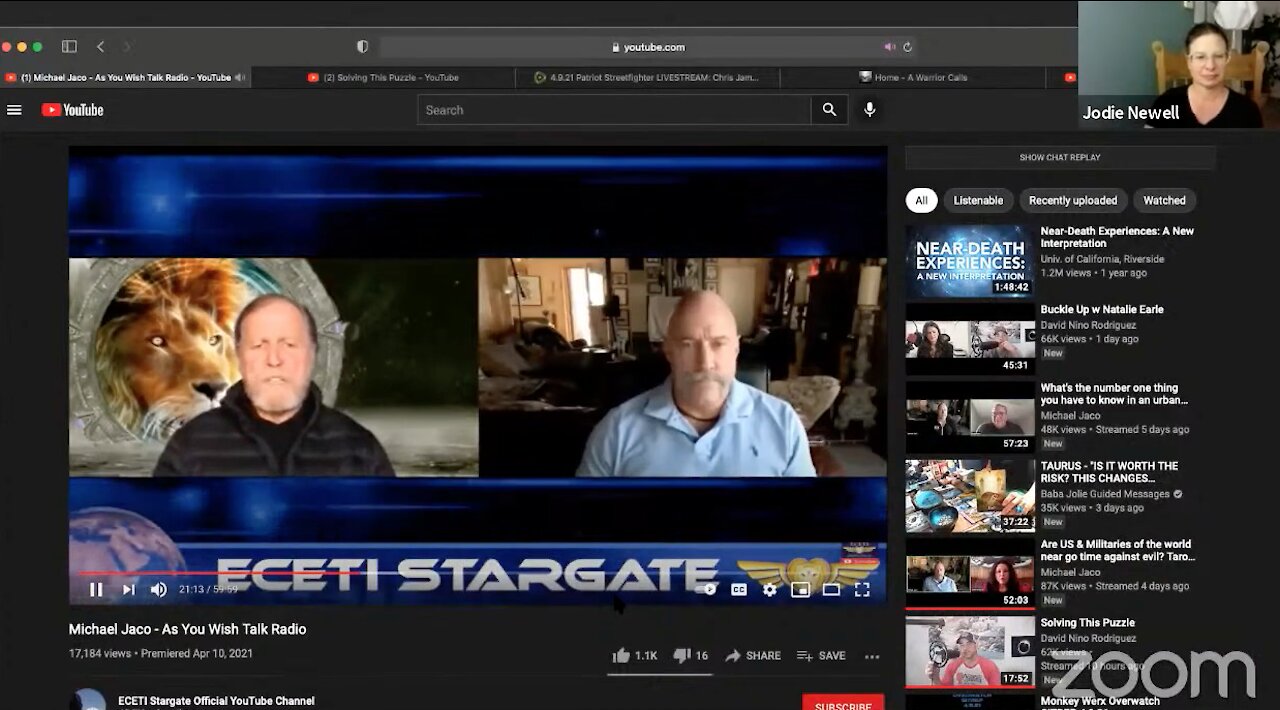Open TAURUS Is It Worth The Risk thumbnail
This screenshot has width=1280, height=710.
[970, 496]
